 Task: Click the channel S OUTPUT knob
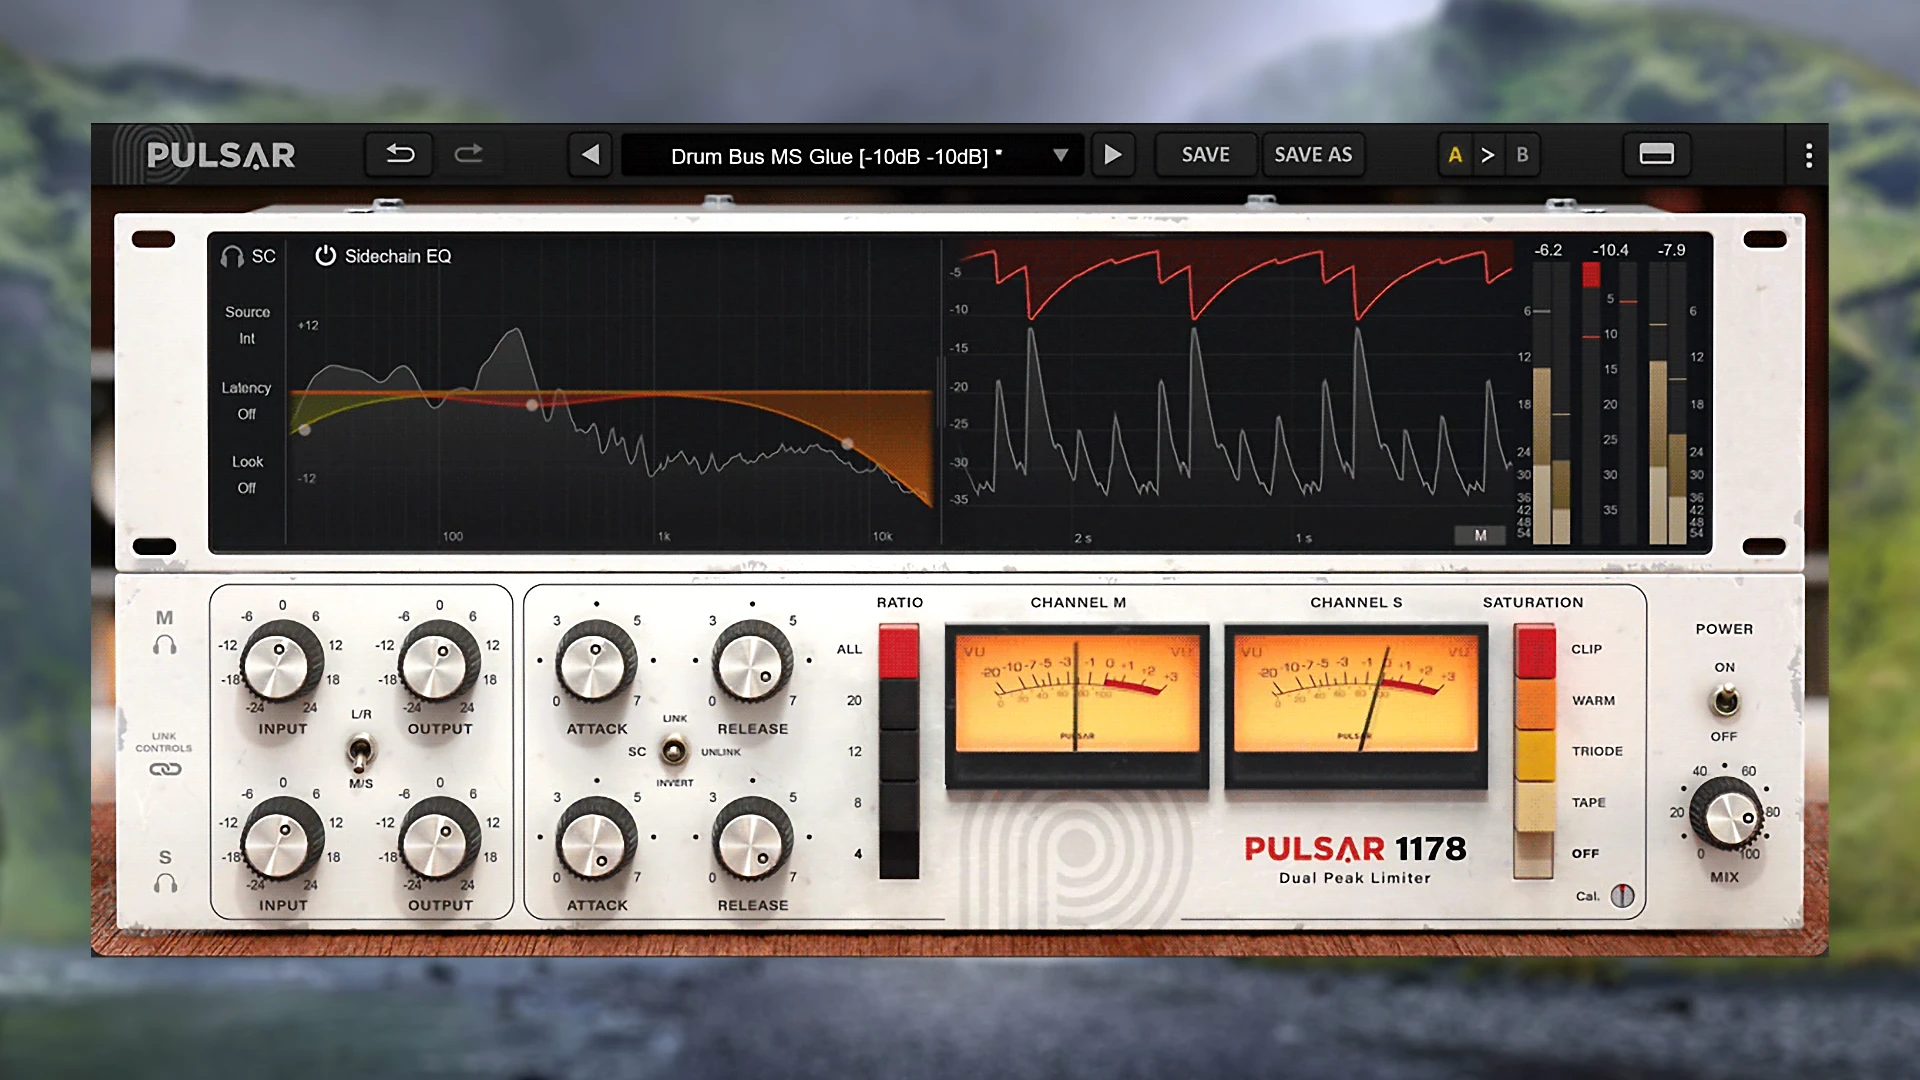pyautogui.click(x=438, y=838)
